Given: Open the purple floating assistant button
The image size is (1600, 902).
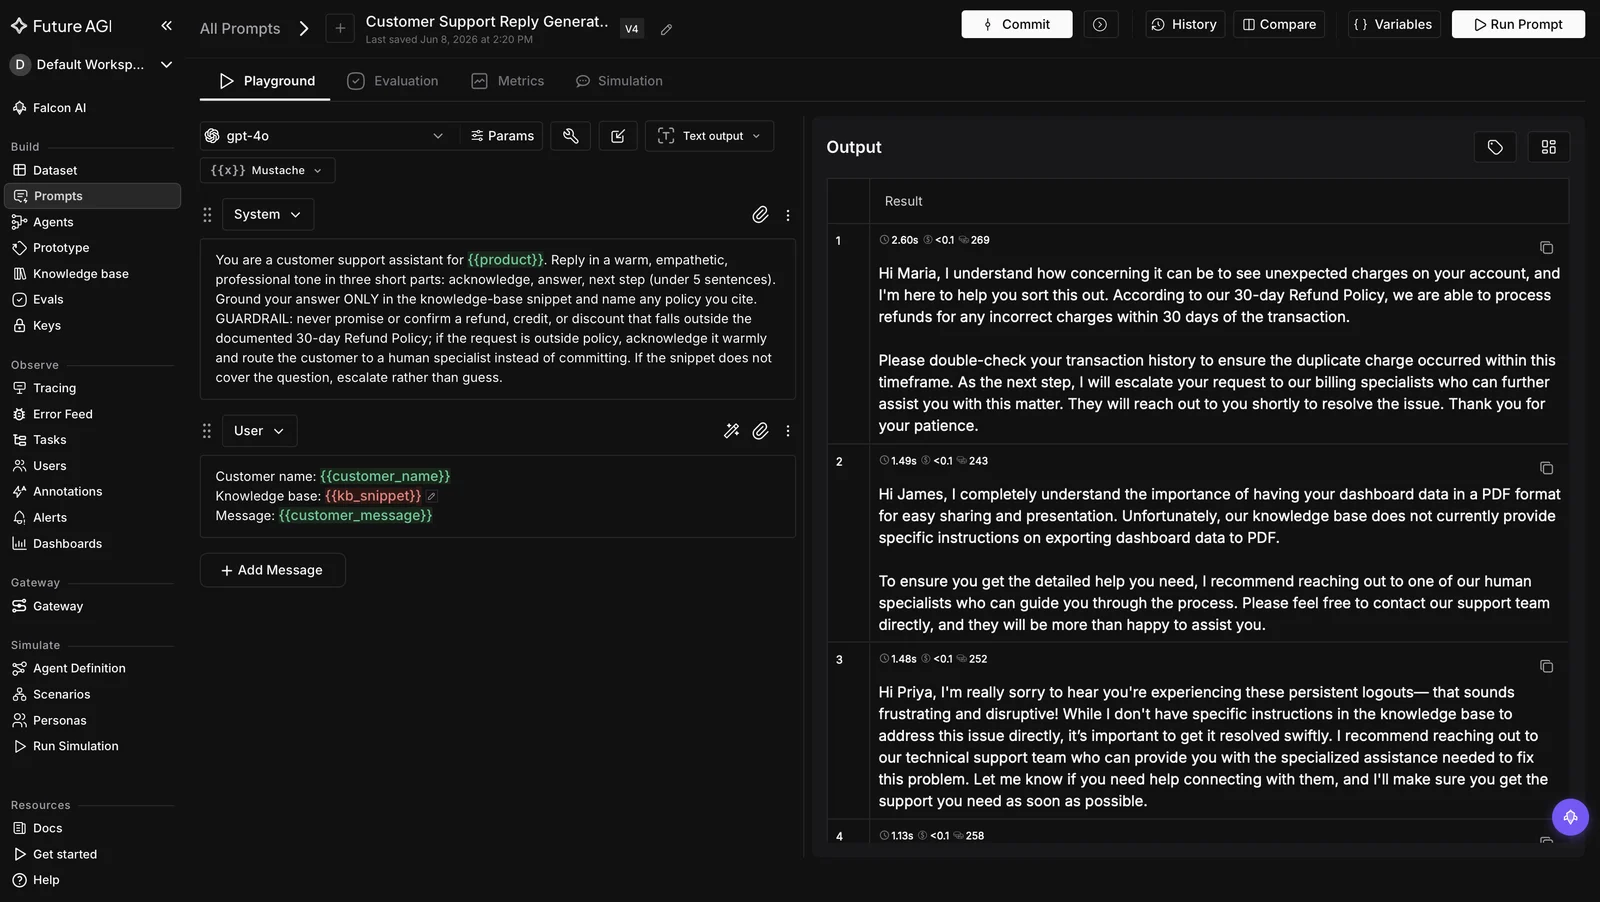Looking at the screenshot, I should tap(1570, 817).
